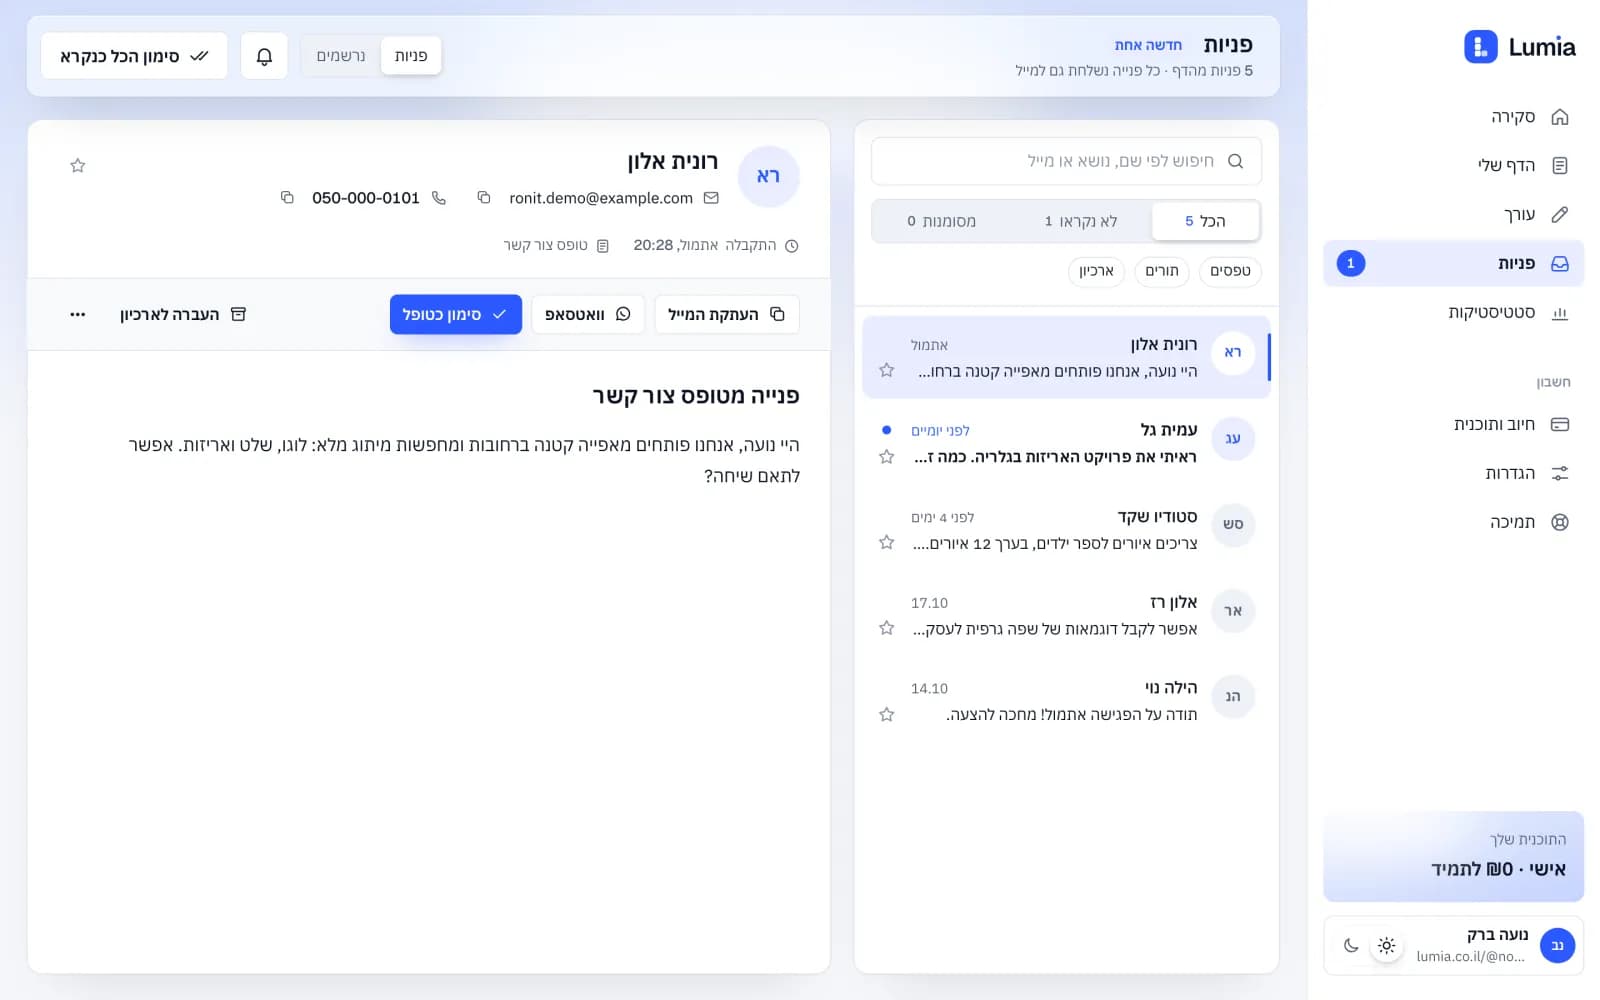Image resolution: width=1600 pixels, height=1000 pixels.
Task: Click סימון הכל כנקרא button
Action: click(x=134, y=56)
